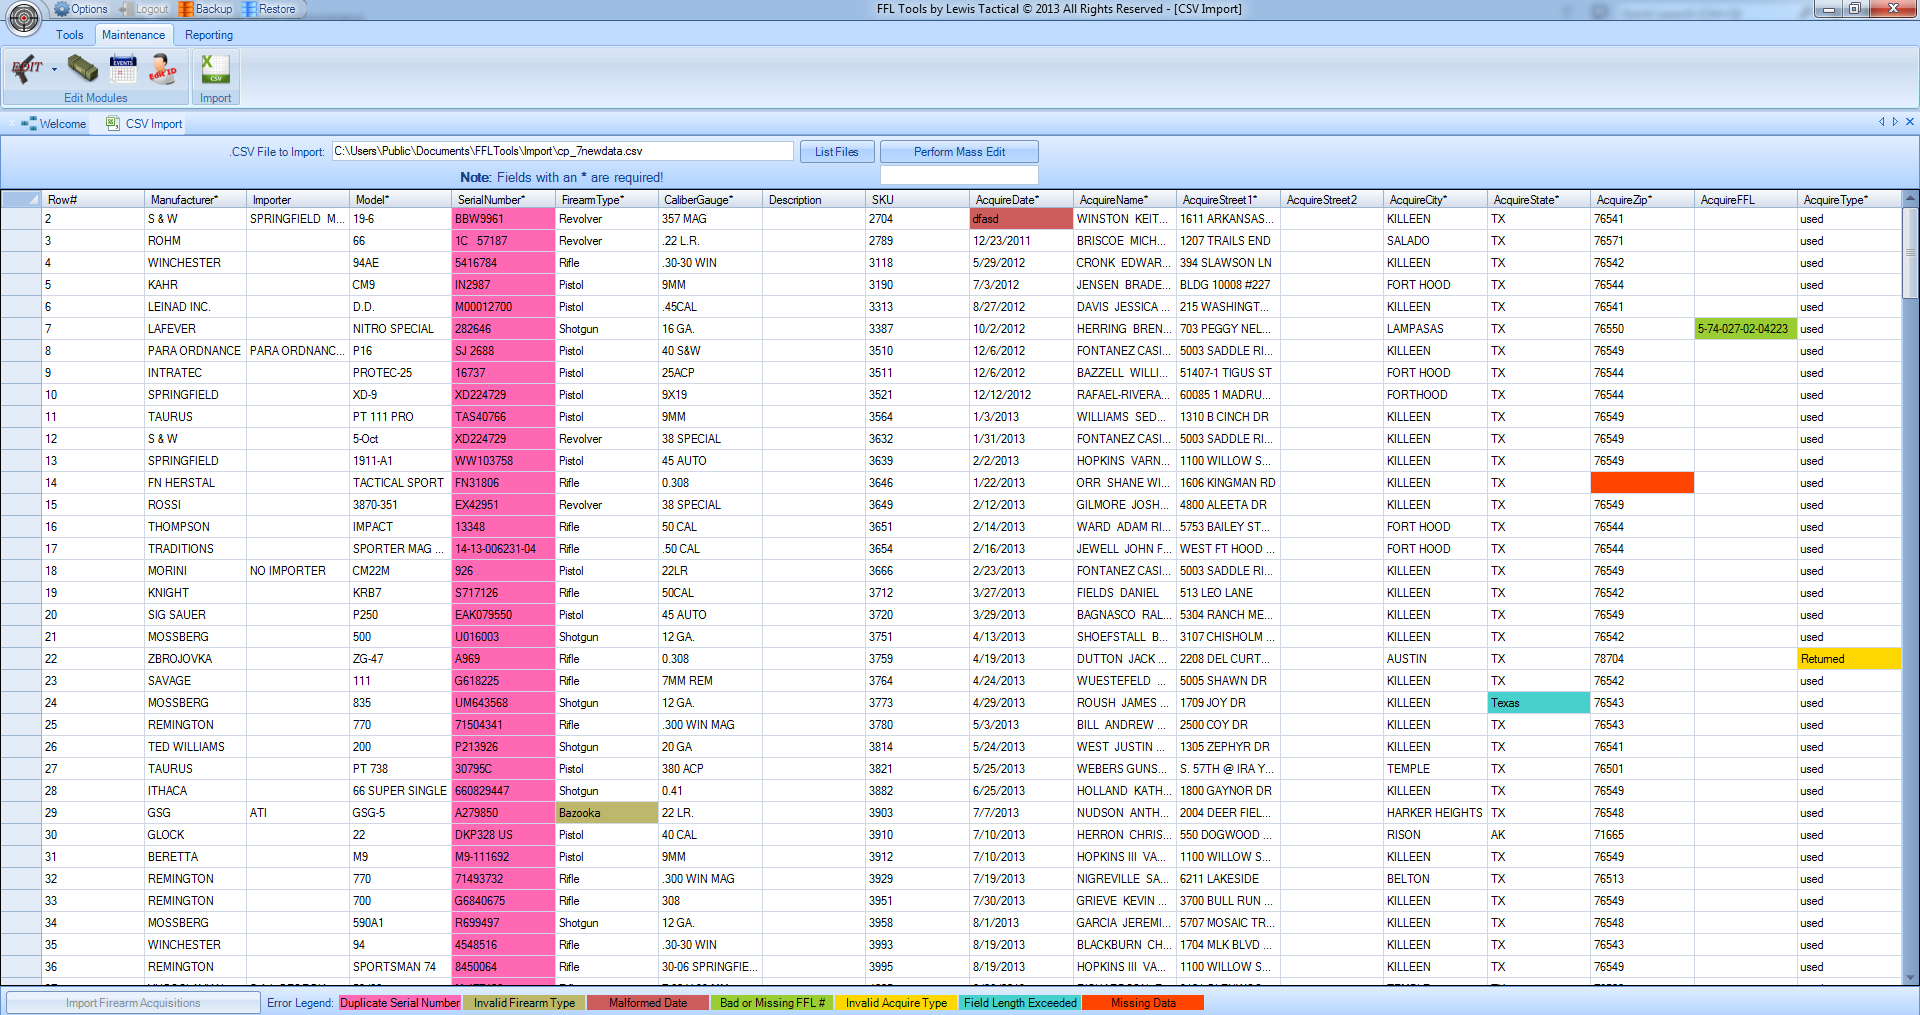Select the 'NITRO SPECIAL' model cell
This screenshot has height=1015, width=1920.
(400, 329)
